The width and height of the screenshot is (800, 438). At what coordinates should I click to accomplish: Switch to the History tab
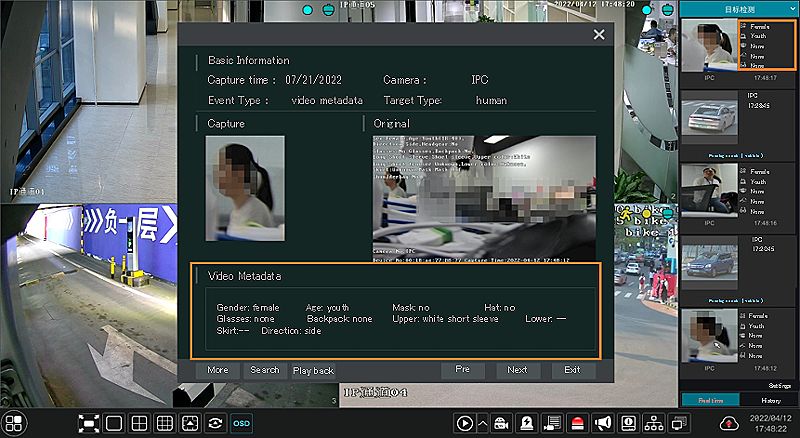(770, 399)
